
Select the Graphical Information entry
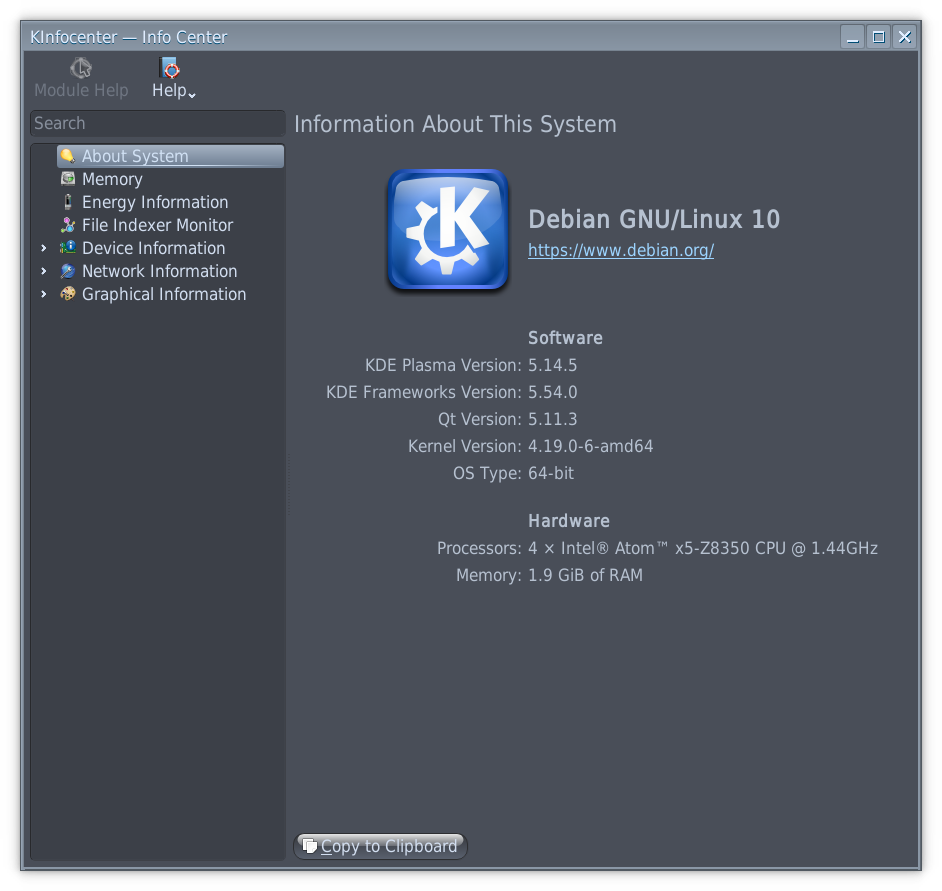point(163,294)
